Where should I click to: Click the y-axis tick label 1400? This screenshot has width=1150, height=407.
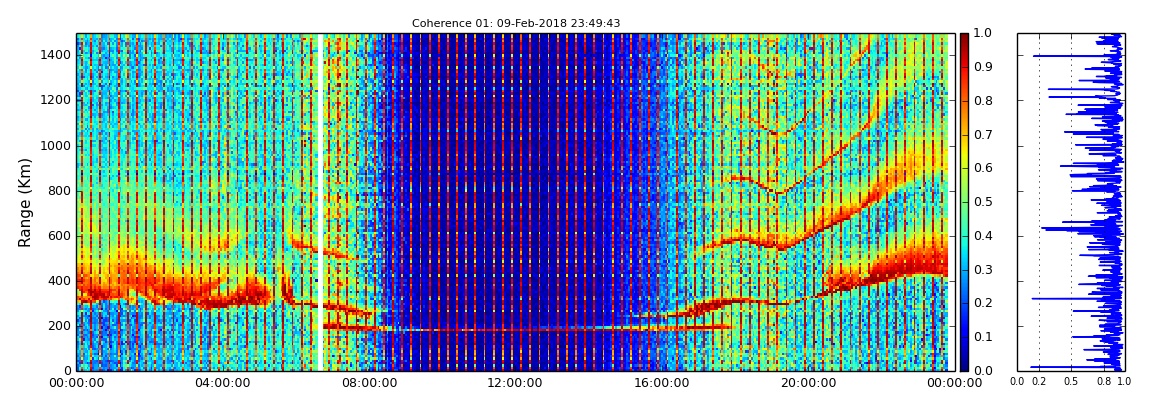[x=56, y=55]
